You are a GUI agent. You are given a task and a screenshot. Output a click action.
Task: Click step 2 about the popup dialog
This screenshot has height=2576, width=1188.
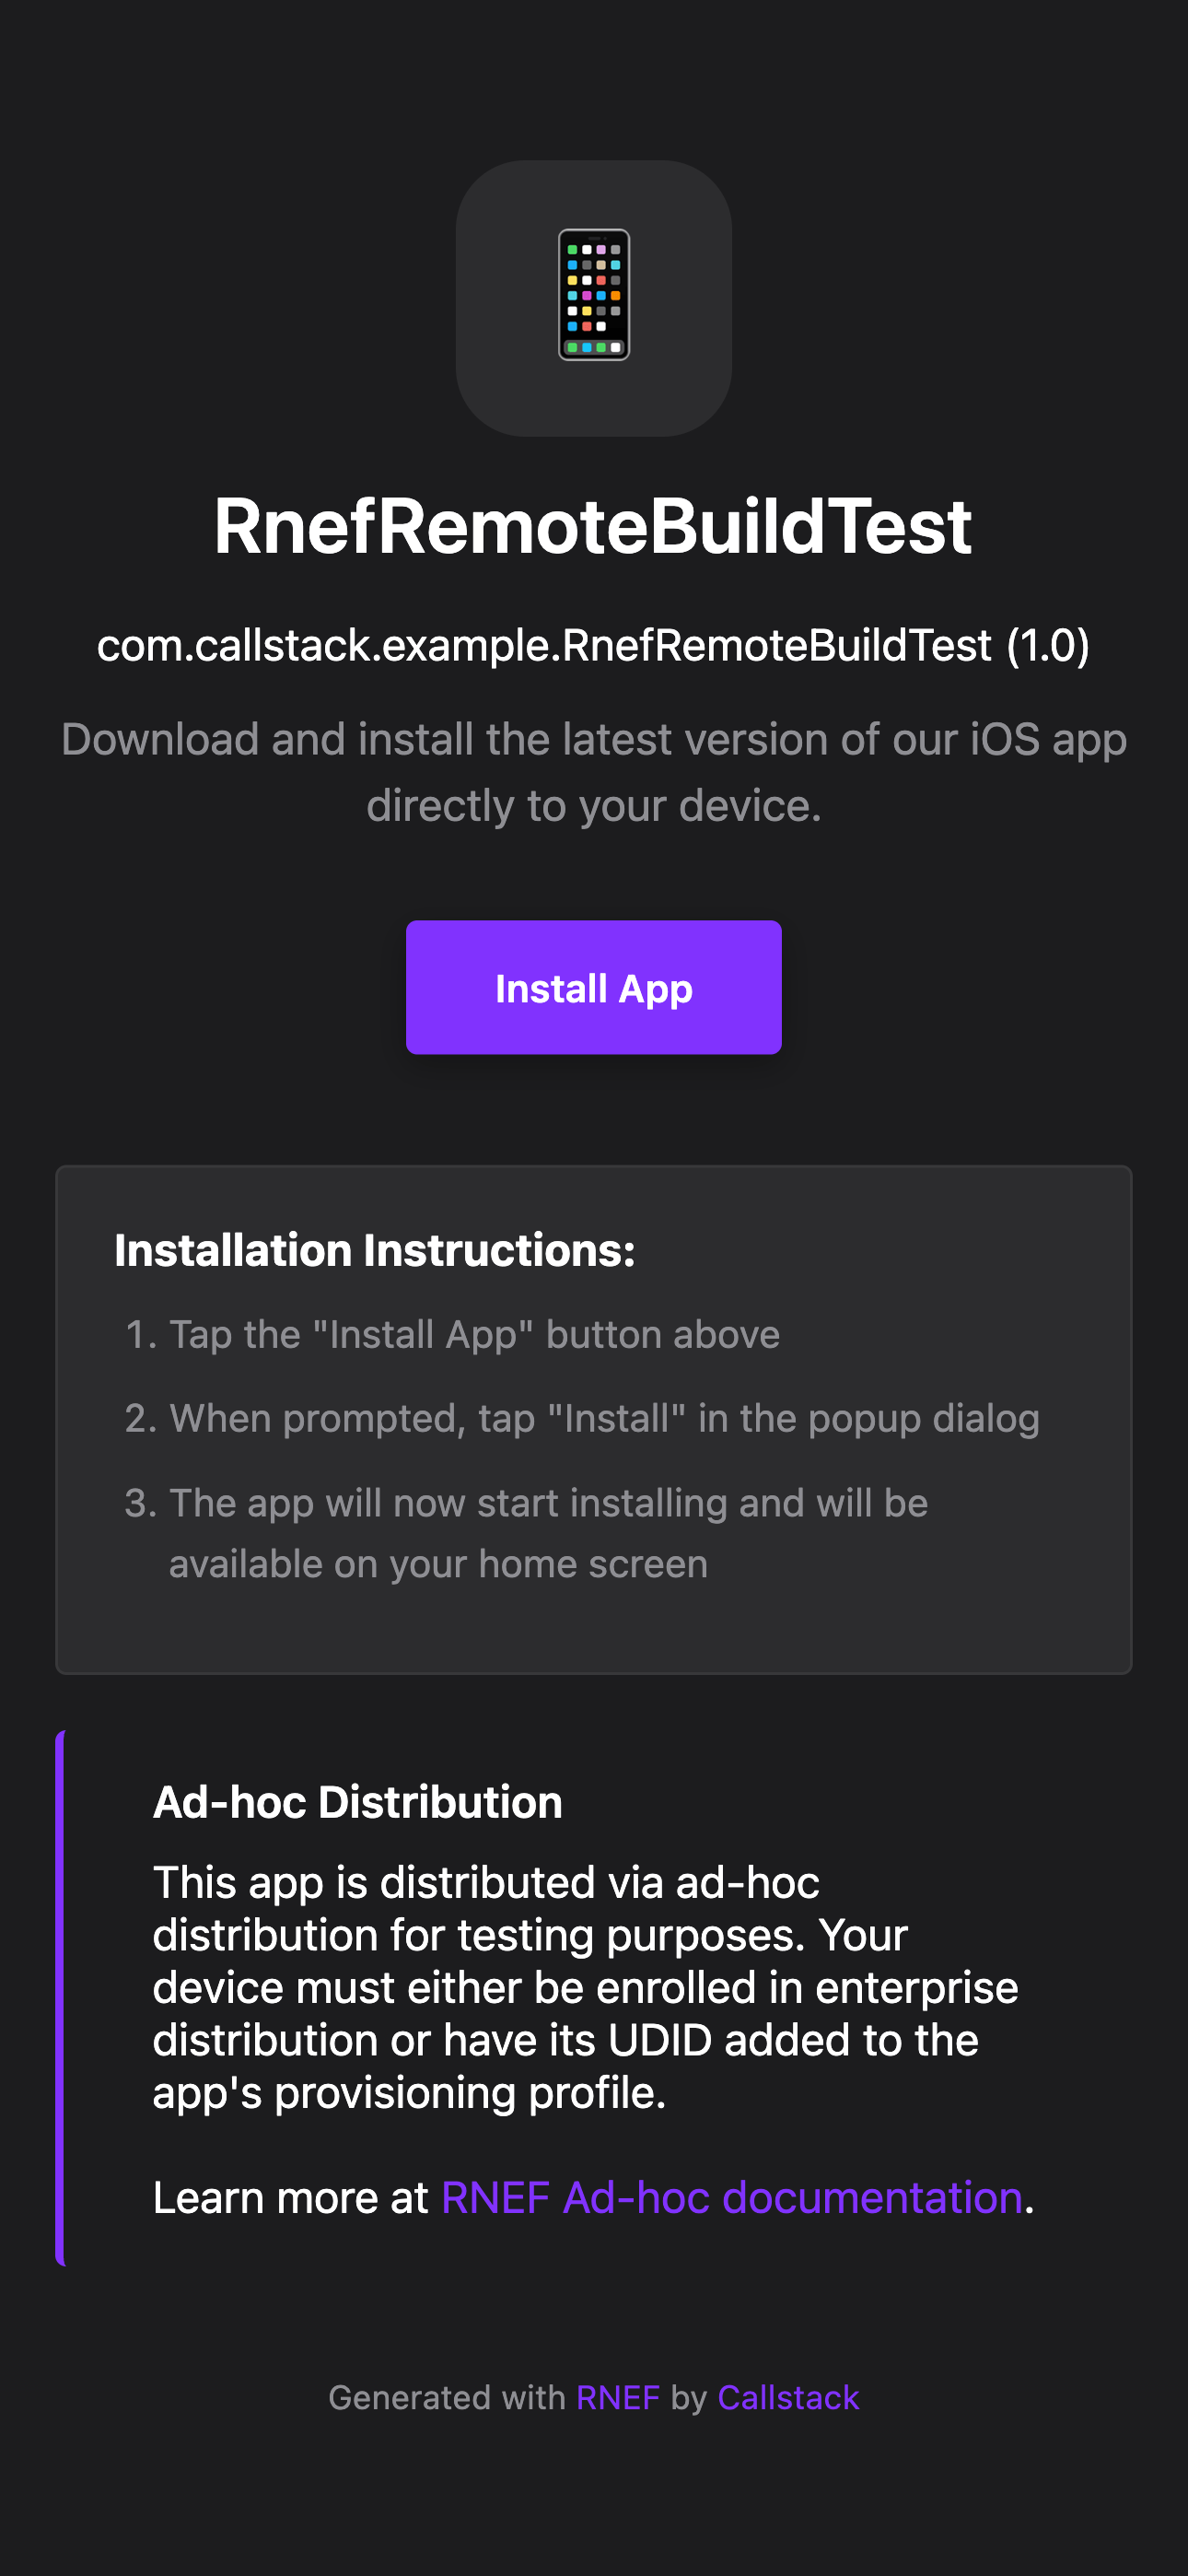coord(603,1419)
